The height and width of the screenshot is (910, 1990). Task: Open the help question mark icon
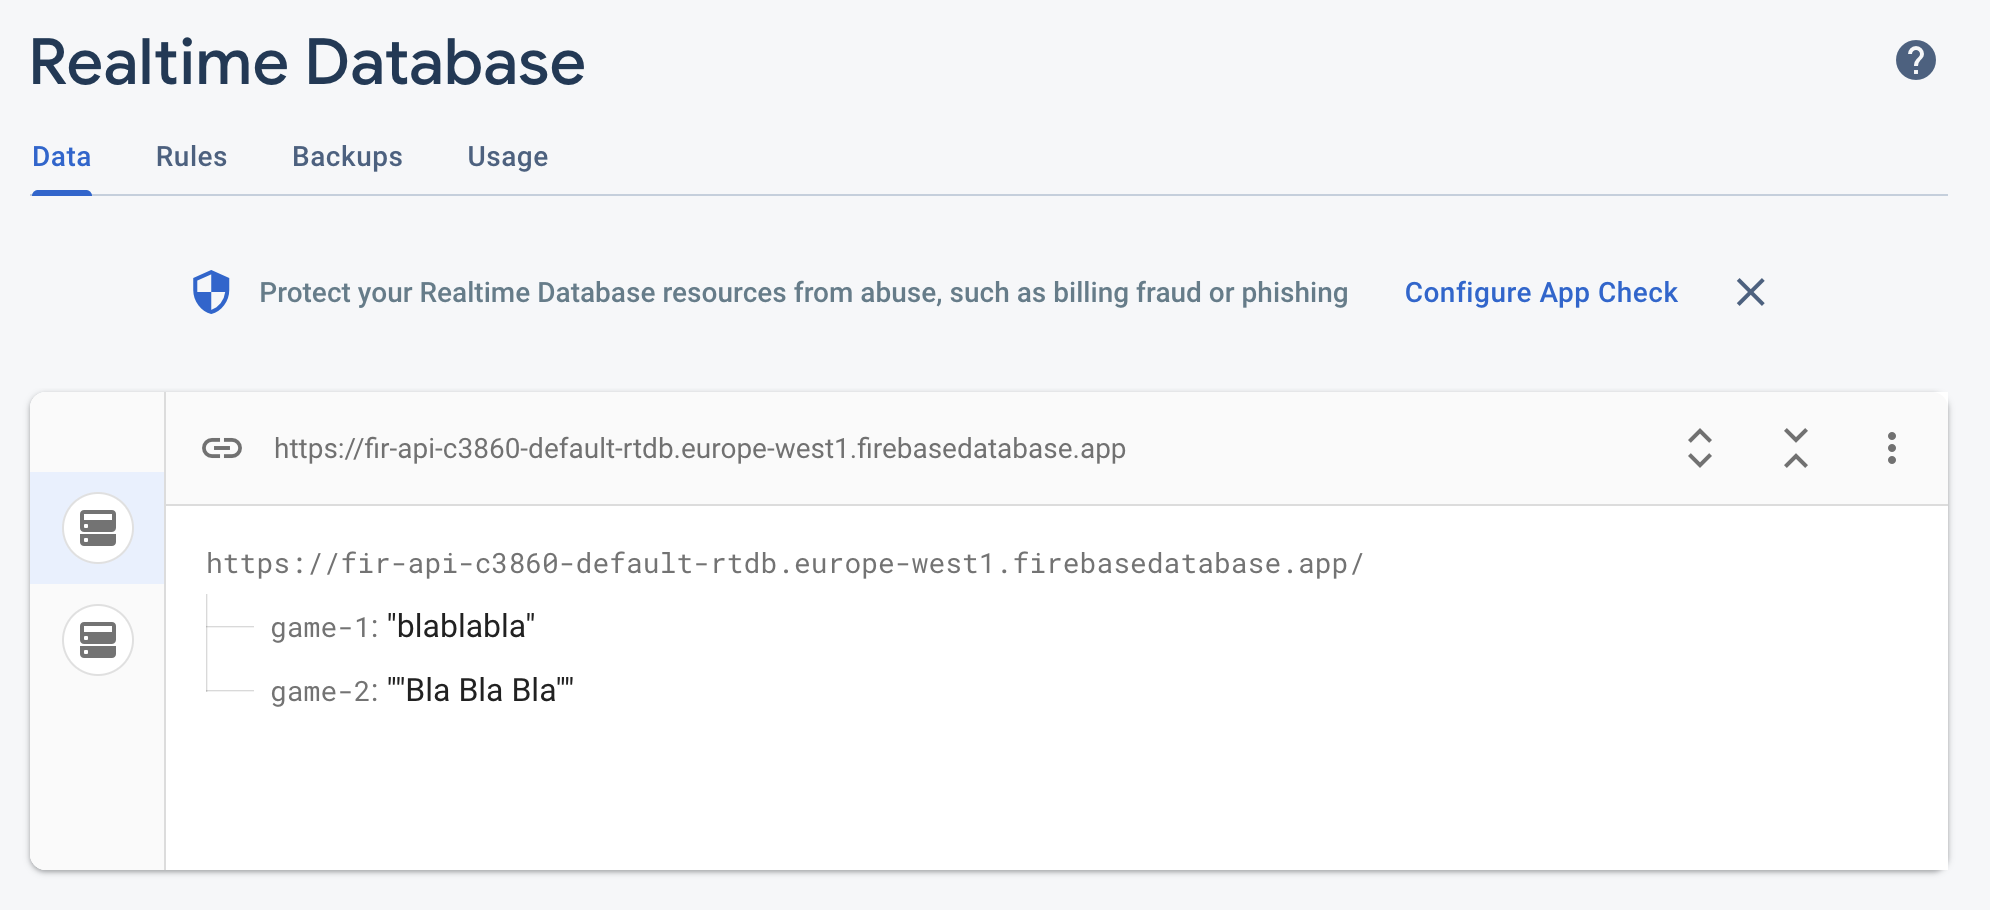coord(1915,60)
